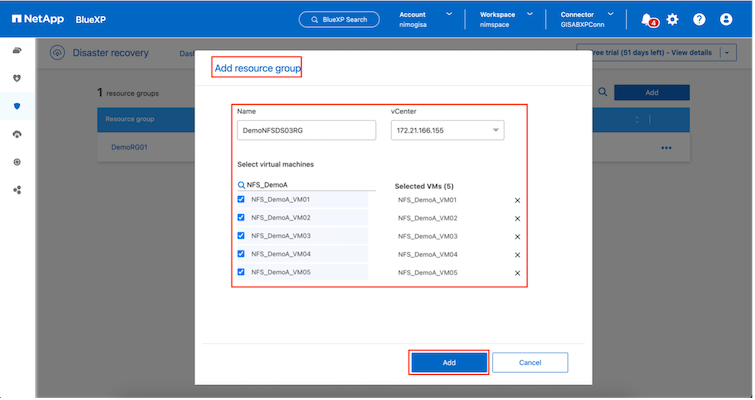Expand the vCenter dropdown 172.21.166.155
Viewport: 755px width, 400px height.
(446, 130)
